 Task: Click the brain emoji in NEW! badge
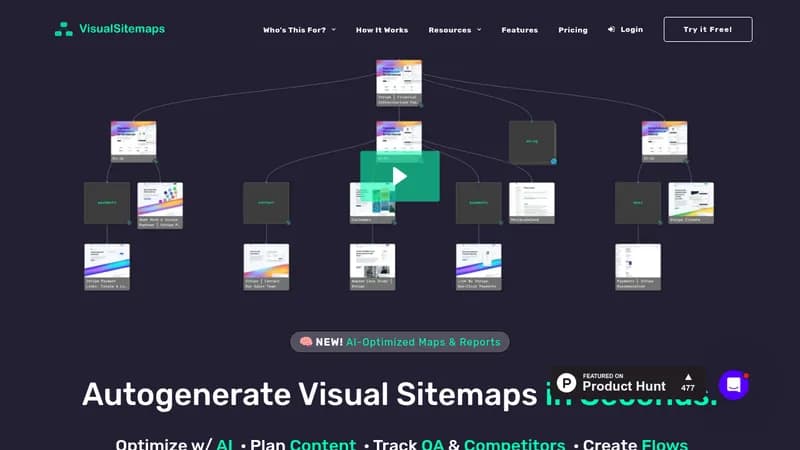click(x=306, y=341)
